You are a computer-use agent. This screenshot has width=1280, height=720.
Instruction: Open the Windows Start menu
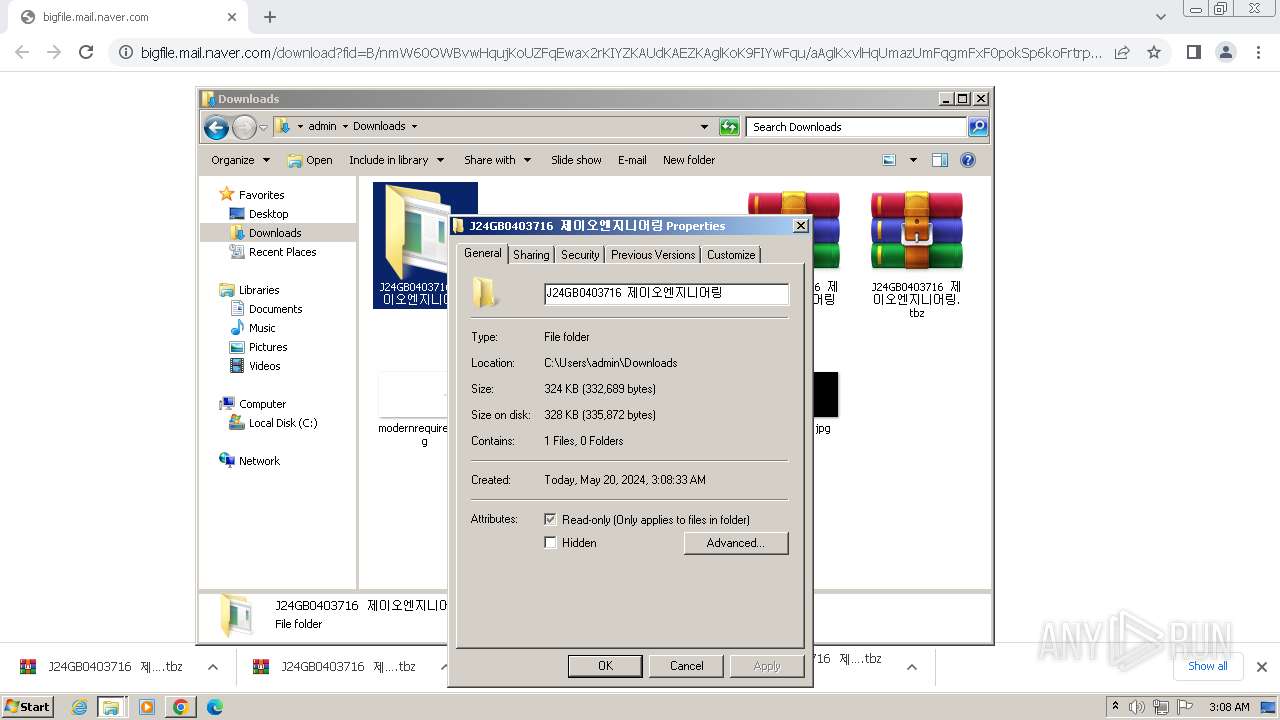(x=27, y=707)
